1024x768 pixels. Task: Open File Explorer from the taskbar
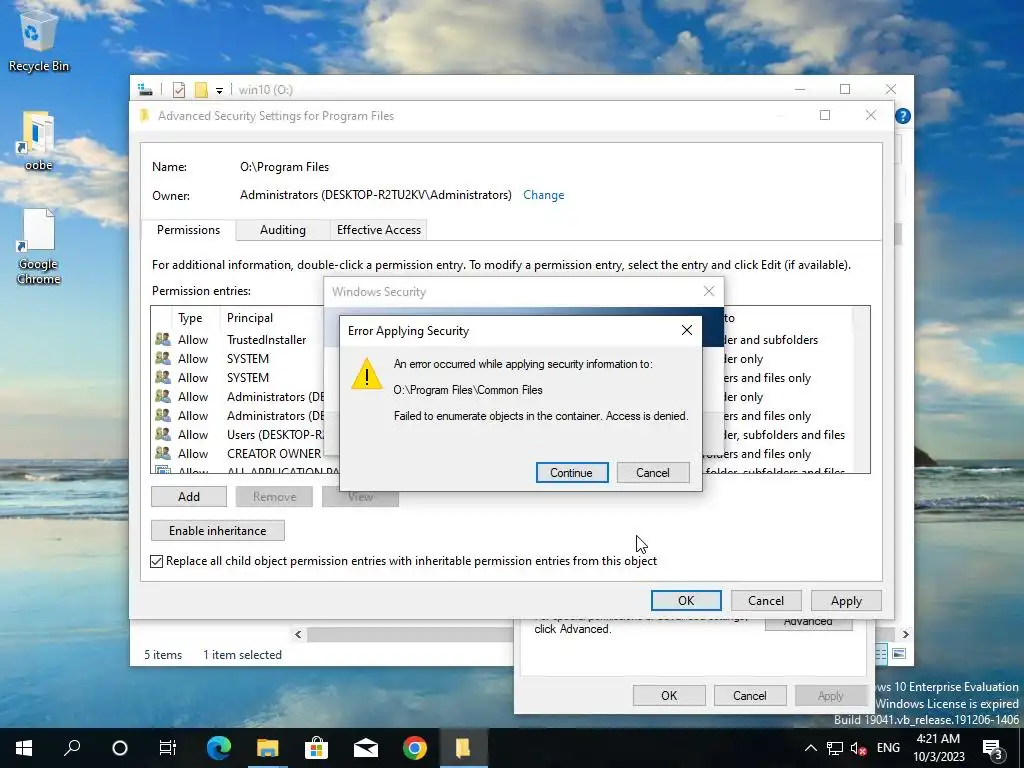point(267,748)
